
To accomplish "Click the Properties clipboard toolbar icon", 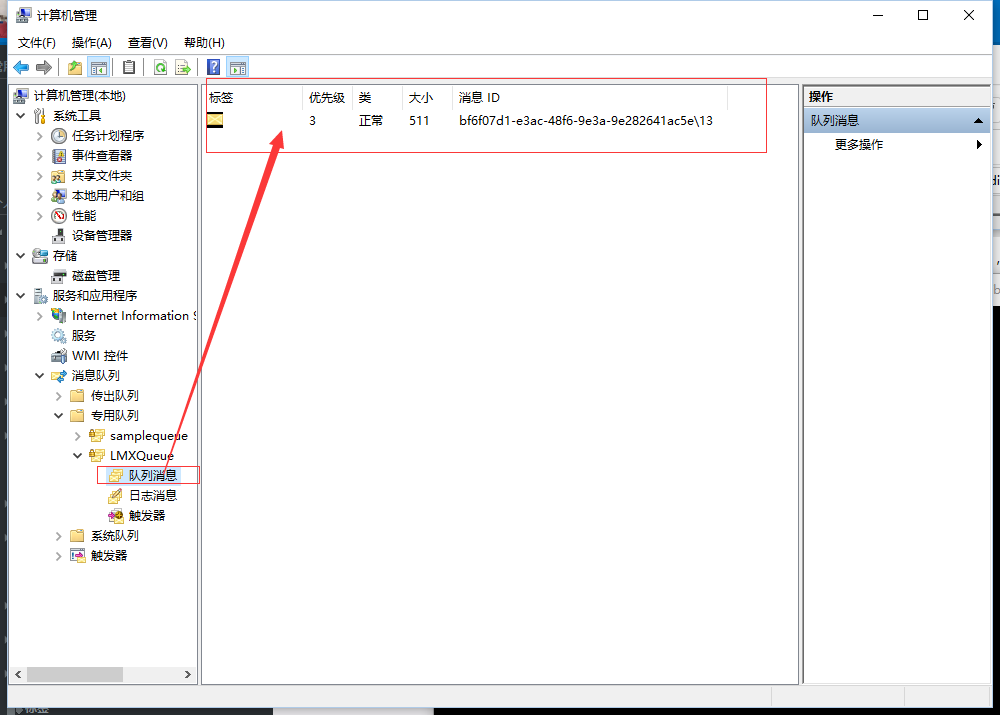I will pyautogui.click(x=129, y=67).
